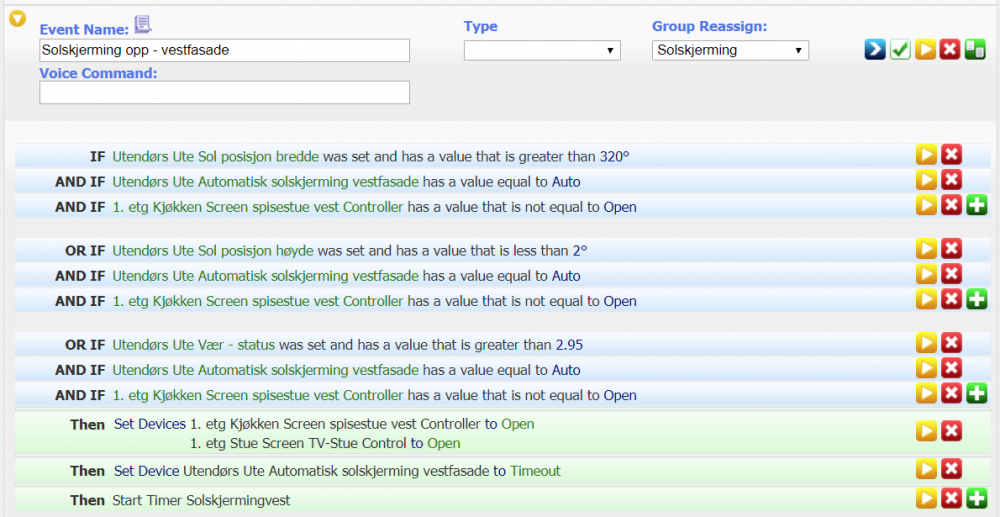The width and height of the screenshot is (1000, 517).
Task: Edit the Set Devices to Open action
Action: (x=927, y=431)
